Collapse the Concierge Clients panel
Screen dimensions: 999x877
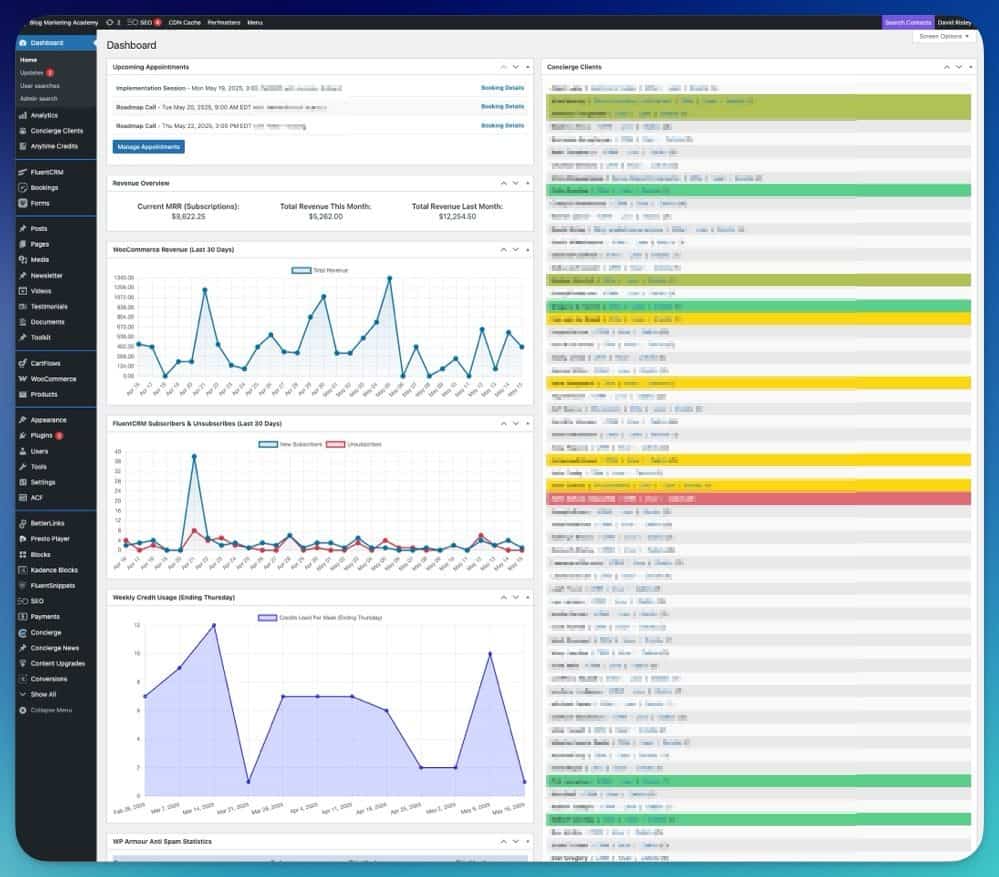point(970,67)
